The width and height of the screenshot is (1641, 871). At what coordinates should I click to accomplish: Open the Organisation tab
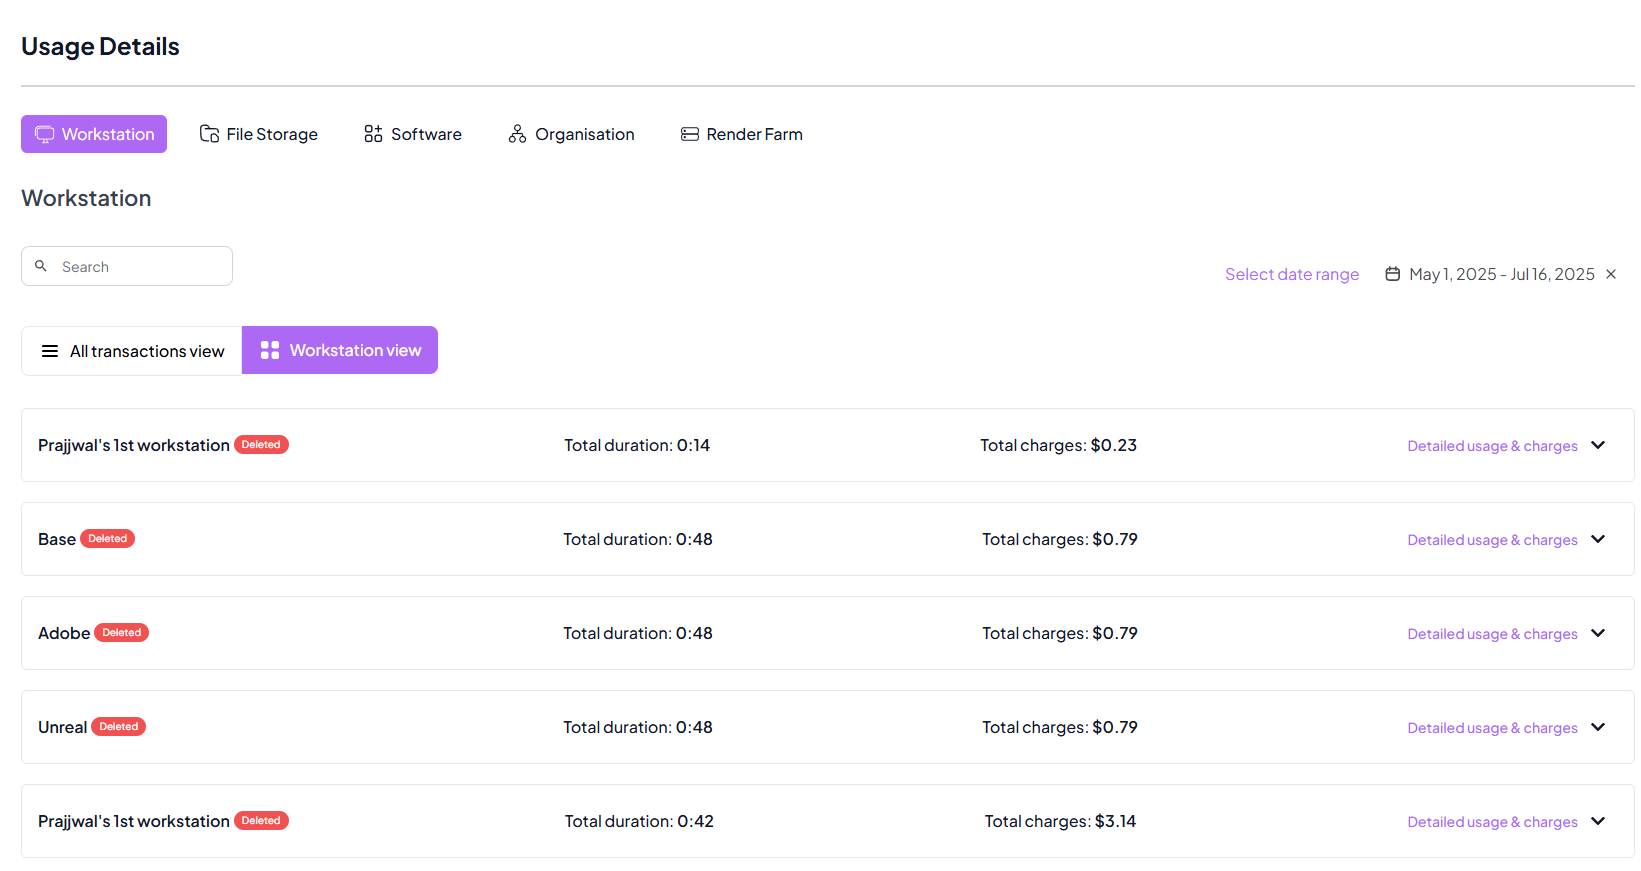point(571,134)
